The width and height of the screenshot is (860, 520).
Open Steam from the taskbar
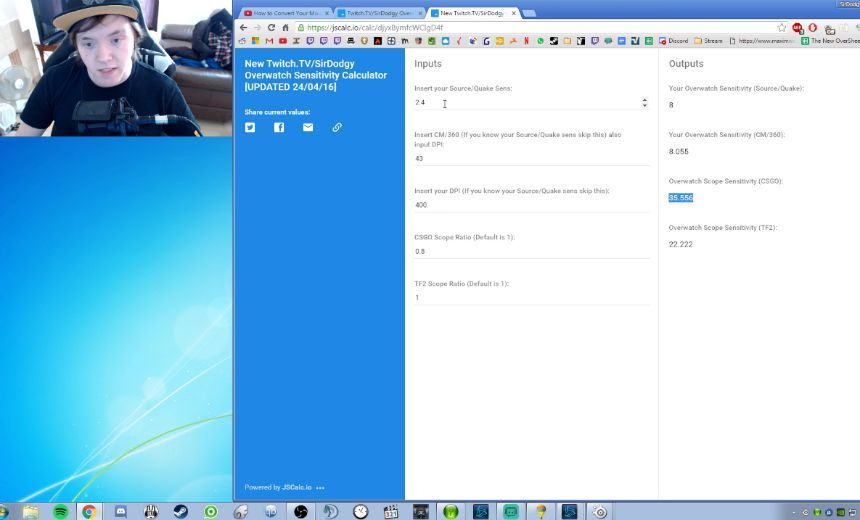pos(181,511)
